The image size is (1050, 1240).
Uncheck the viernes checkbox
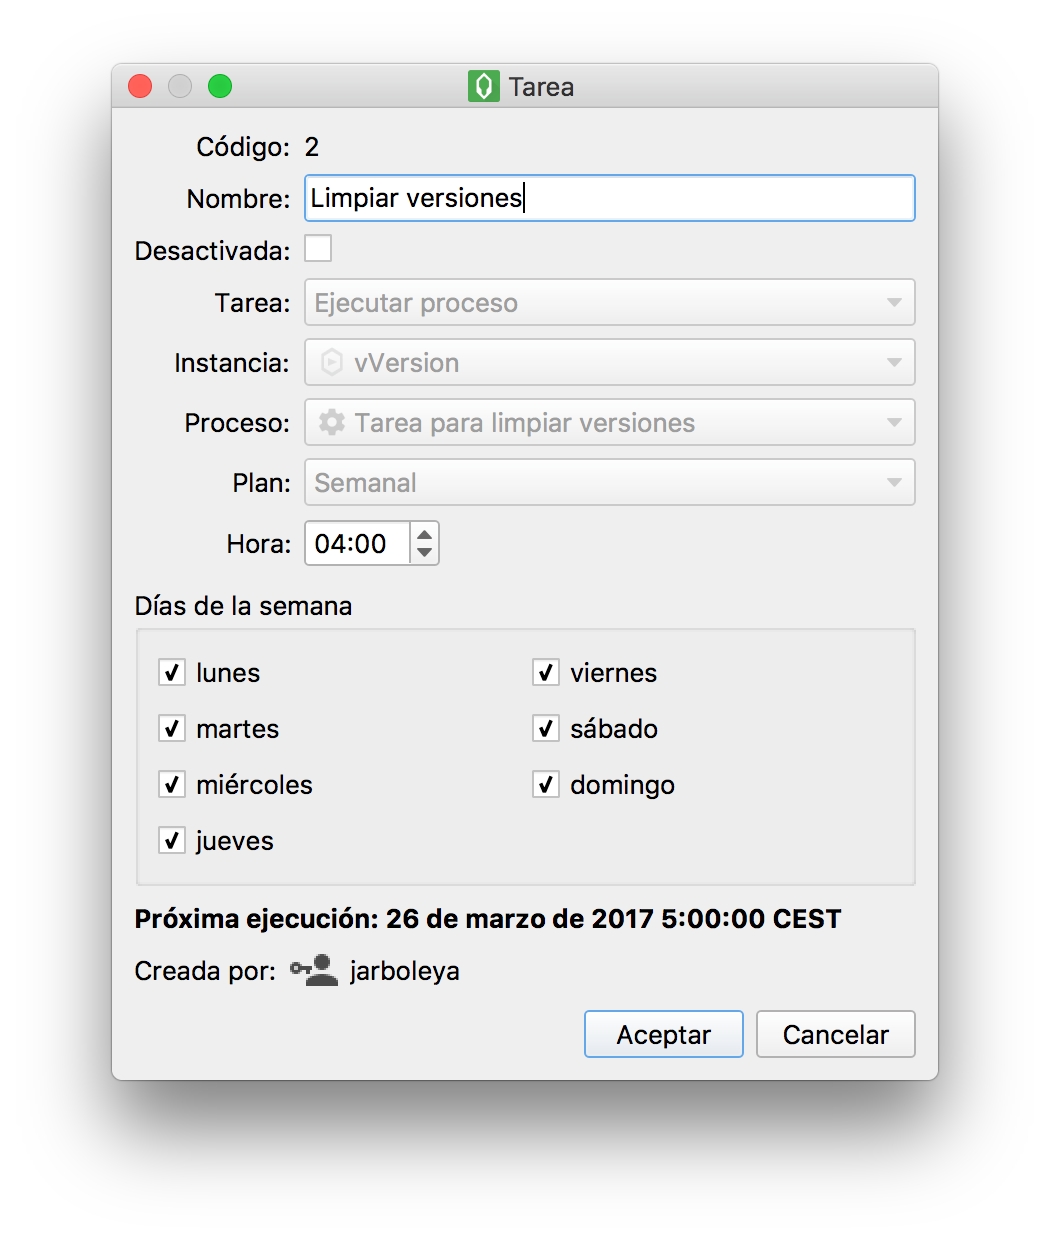tap(546, 673)
